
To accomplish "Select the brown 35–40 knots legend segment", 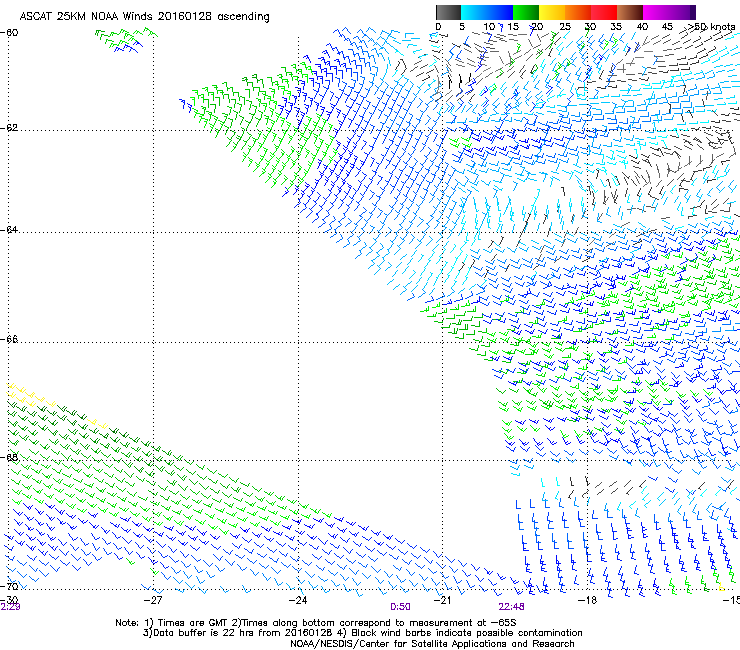I will (x=630, y=12).
